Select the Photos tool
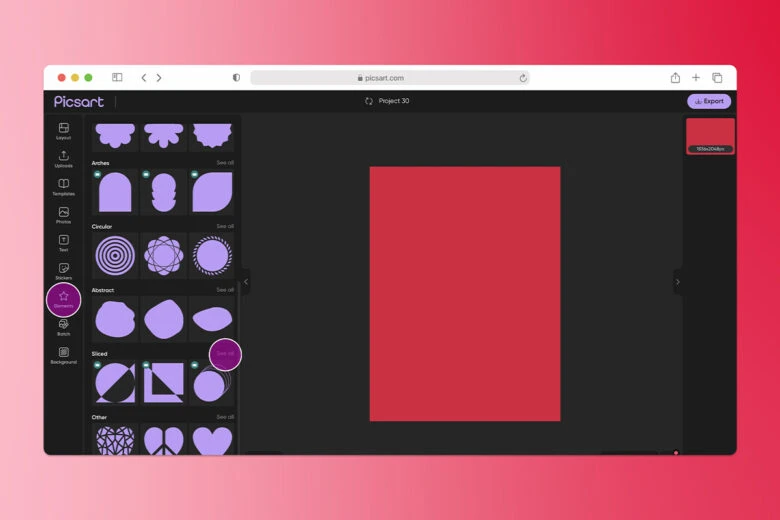Viewport: 780px width, 520px height. point(63,214)
